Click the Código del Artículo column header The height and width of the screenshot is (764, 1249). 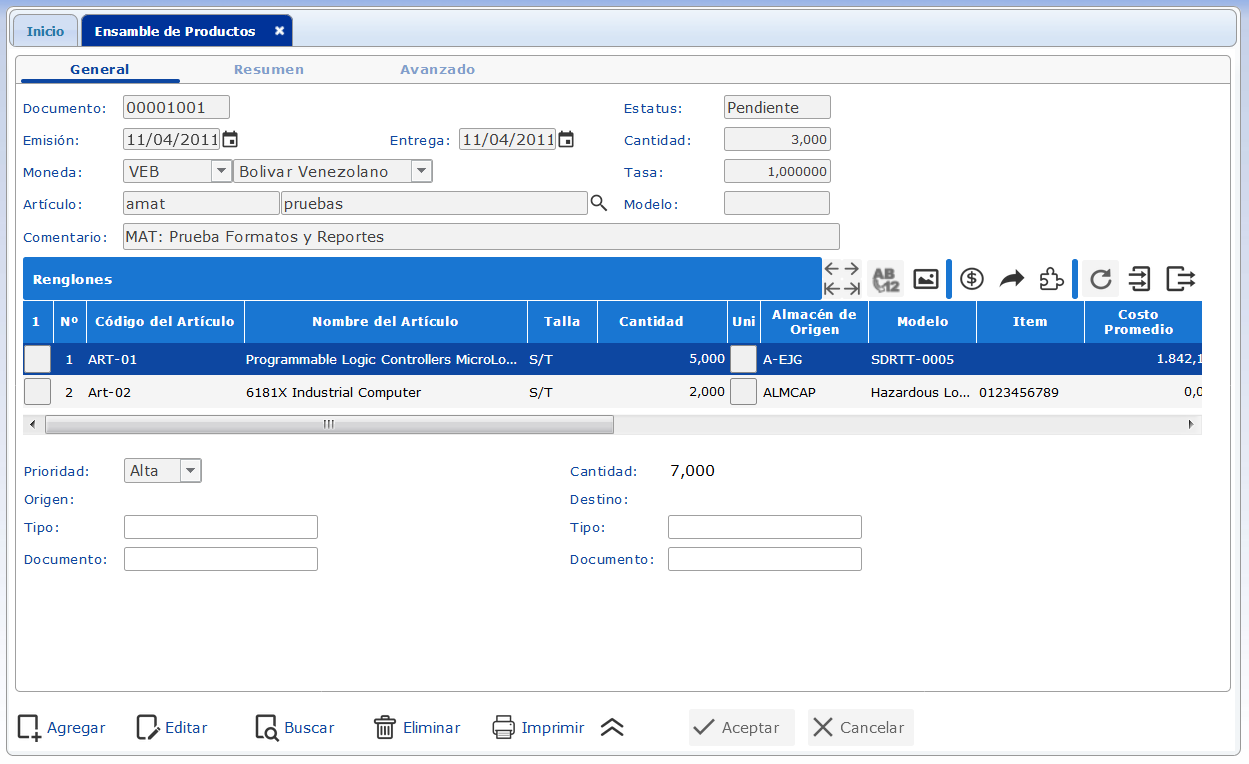(x=165, y=322)
